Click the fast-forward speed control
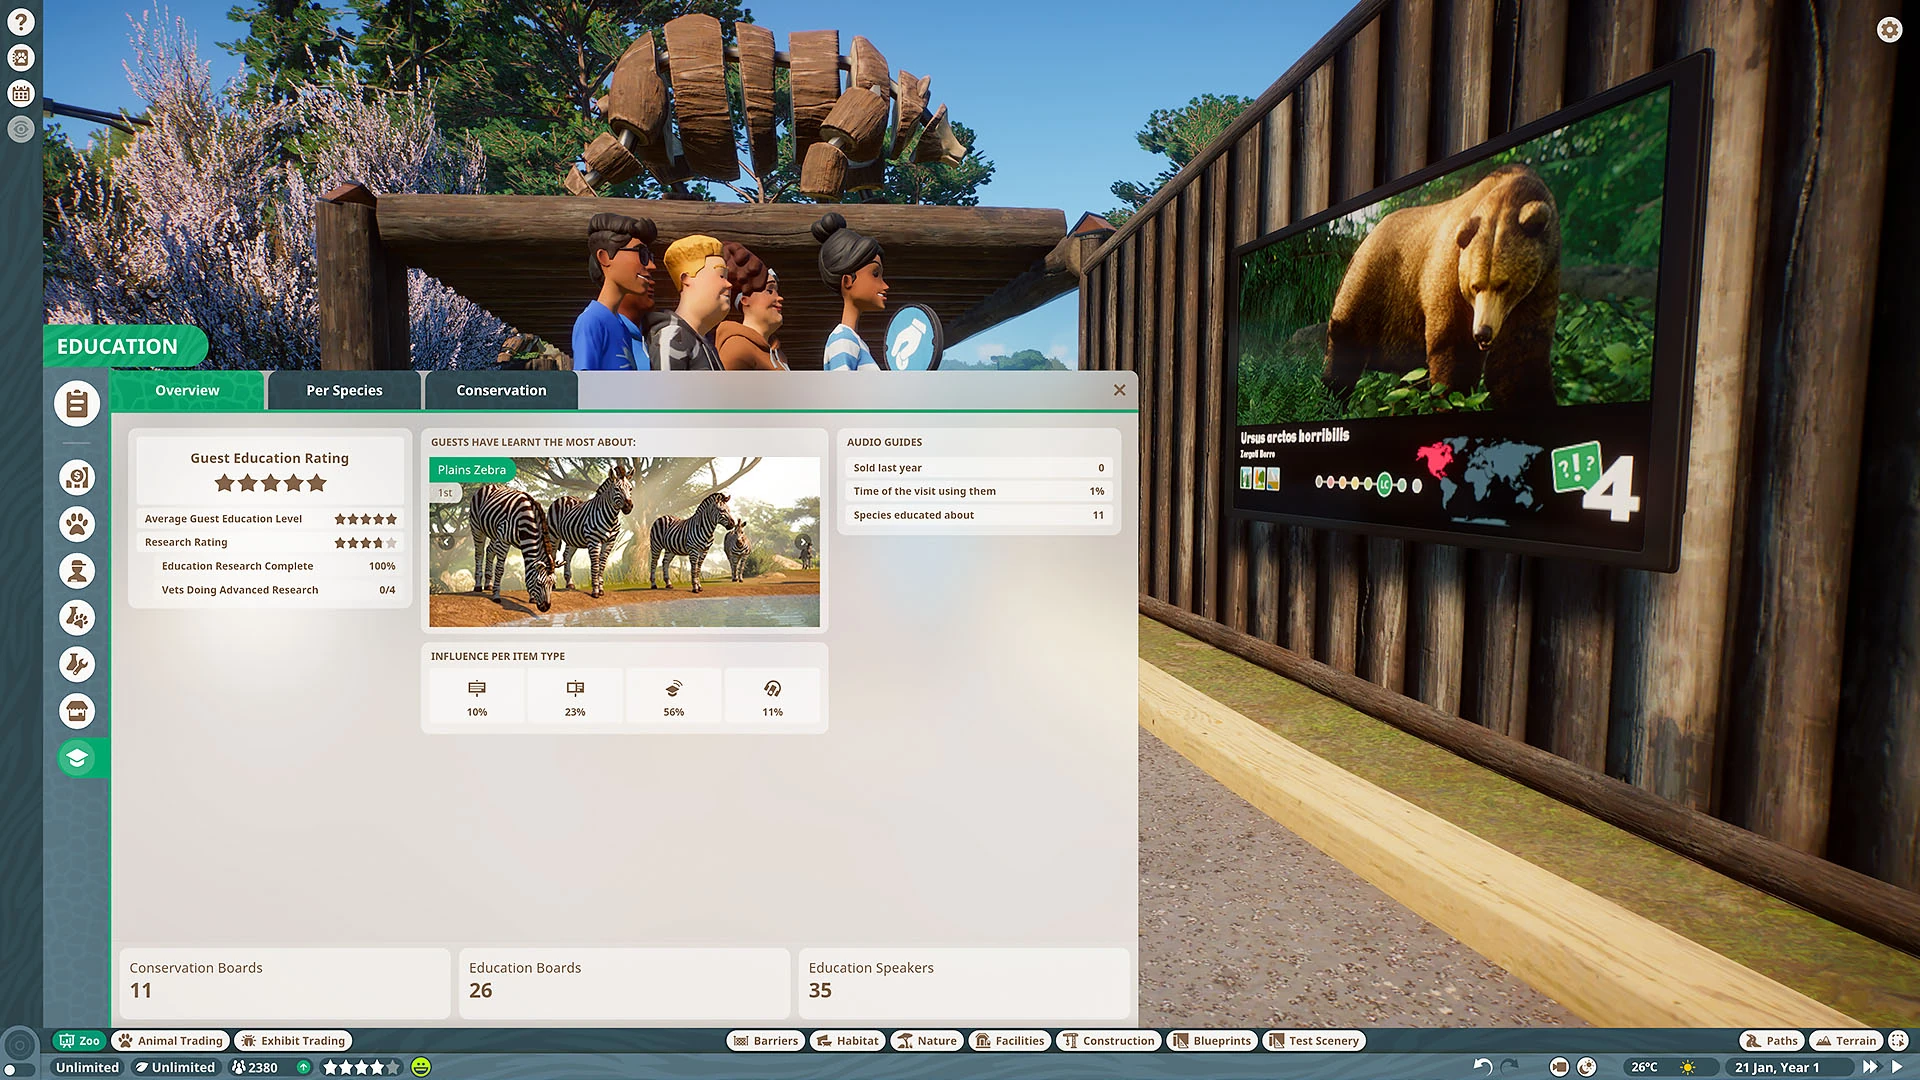The image size is (1920, 1080). [1870, 1067]
